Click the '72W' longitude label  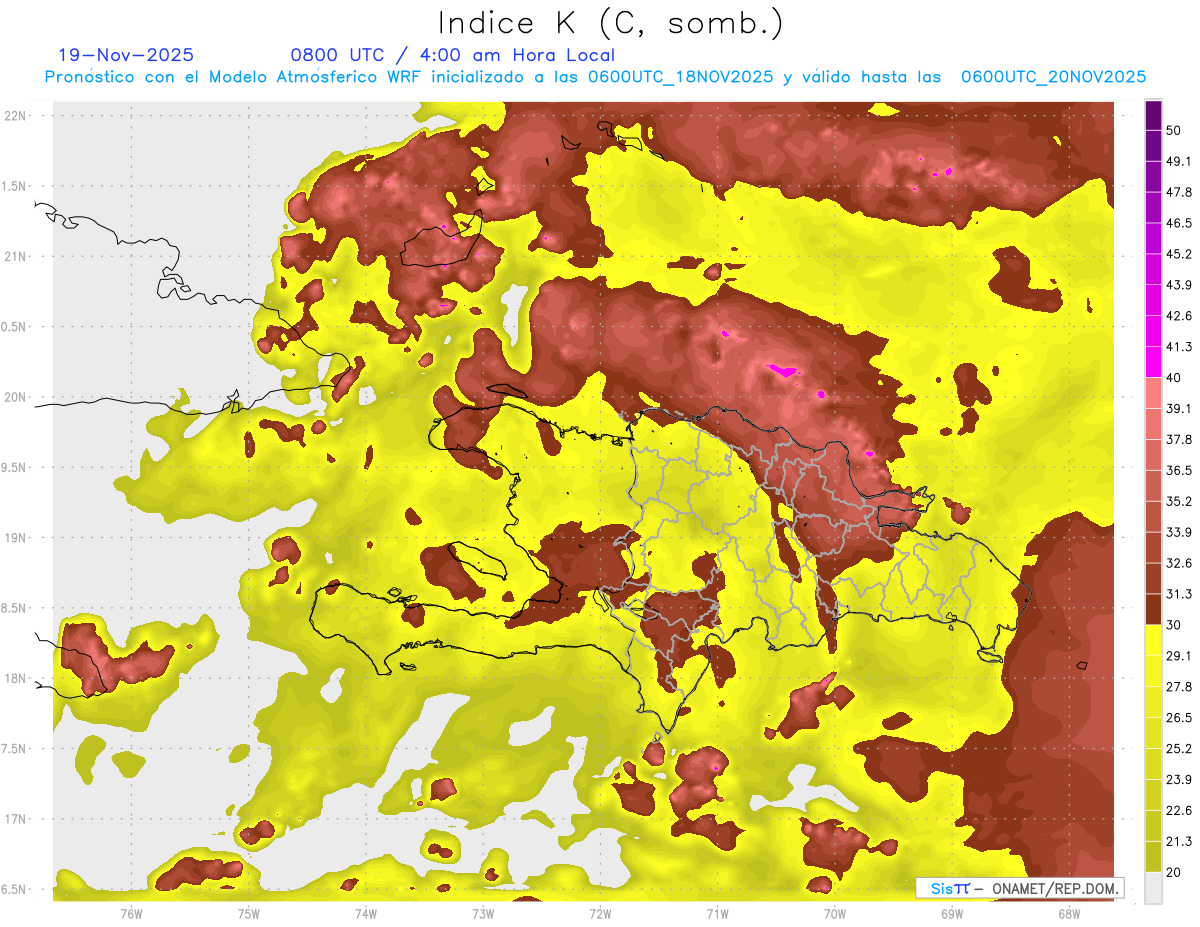(600, 913)
